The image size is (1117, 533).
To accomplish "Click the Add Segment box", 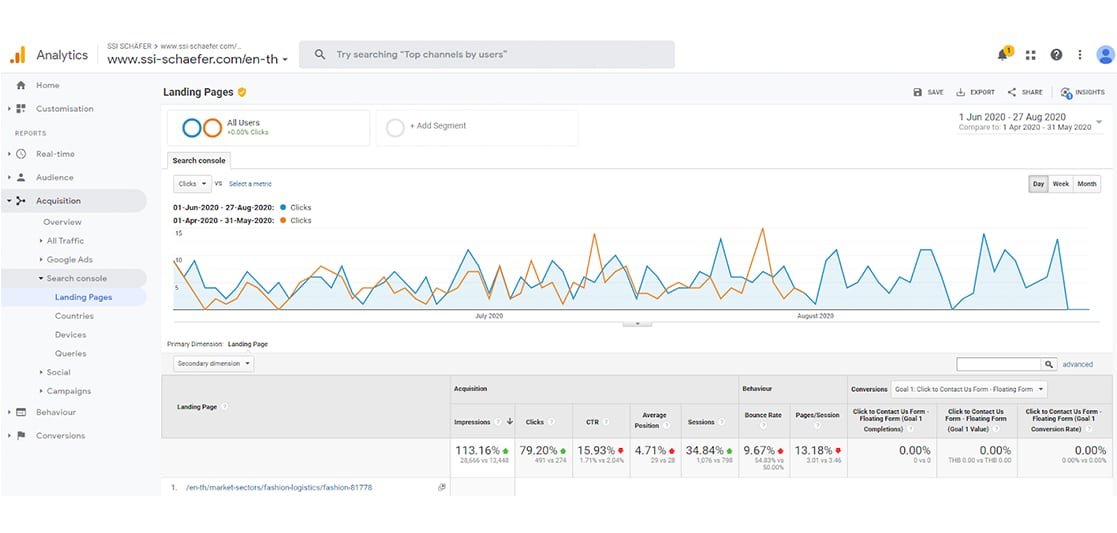I will pos(477,128).
